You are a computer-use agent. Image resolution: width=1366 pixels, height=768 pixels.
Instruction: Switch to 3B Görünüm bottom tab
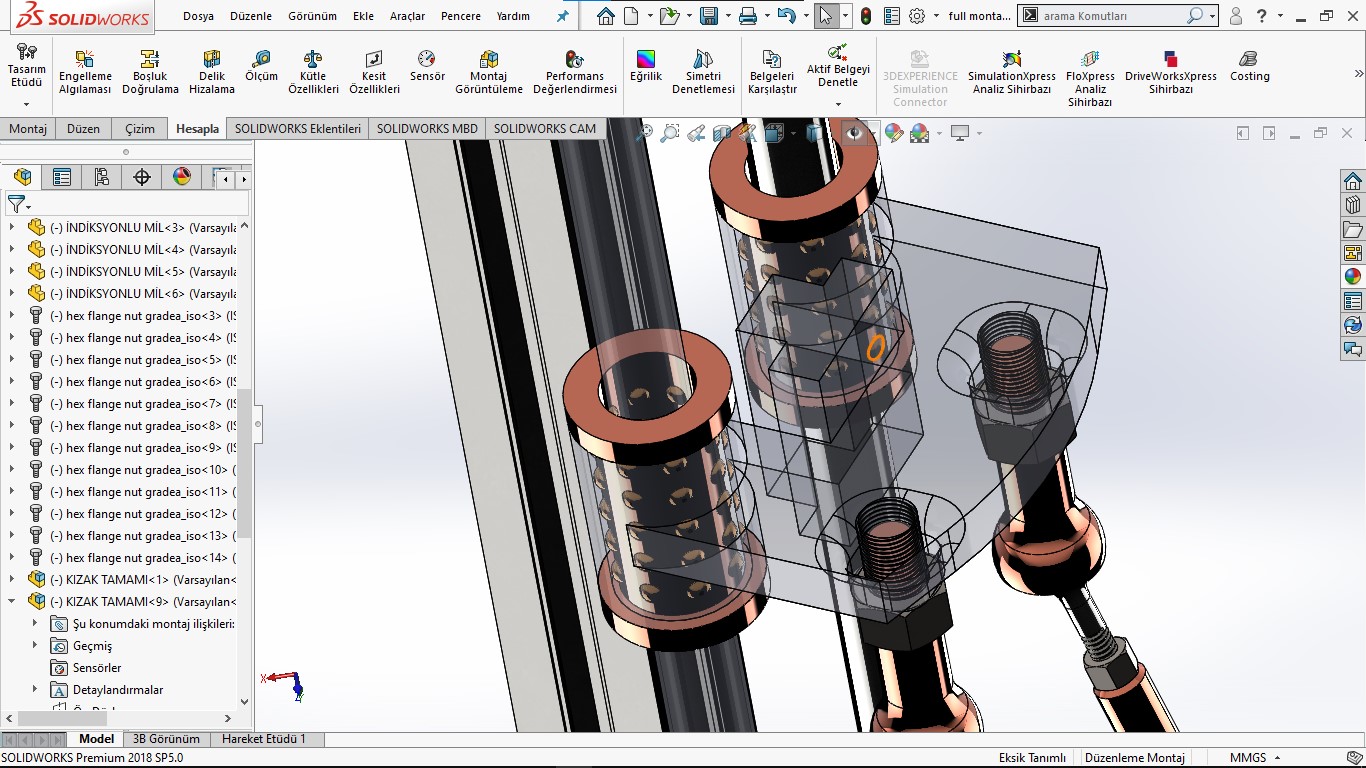(x=166, y=739)
